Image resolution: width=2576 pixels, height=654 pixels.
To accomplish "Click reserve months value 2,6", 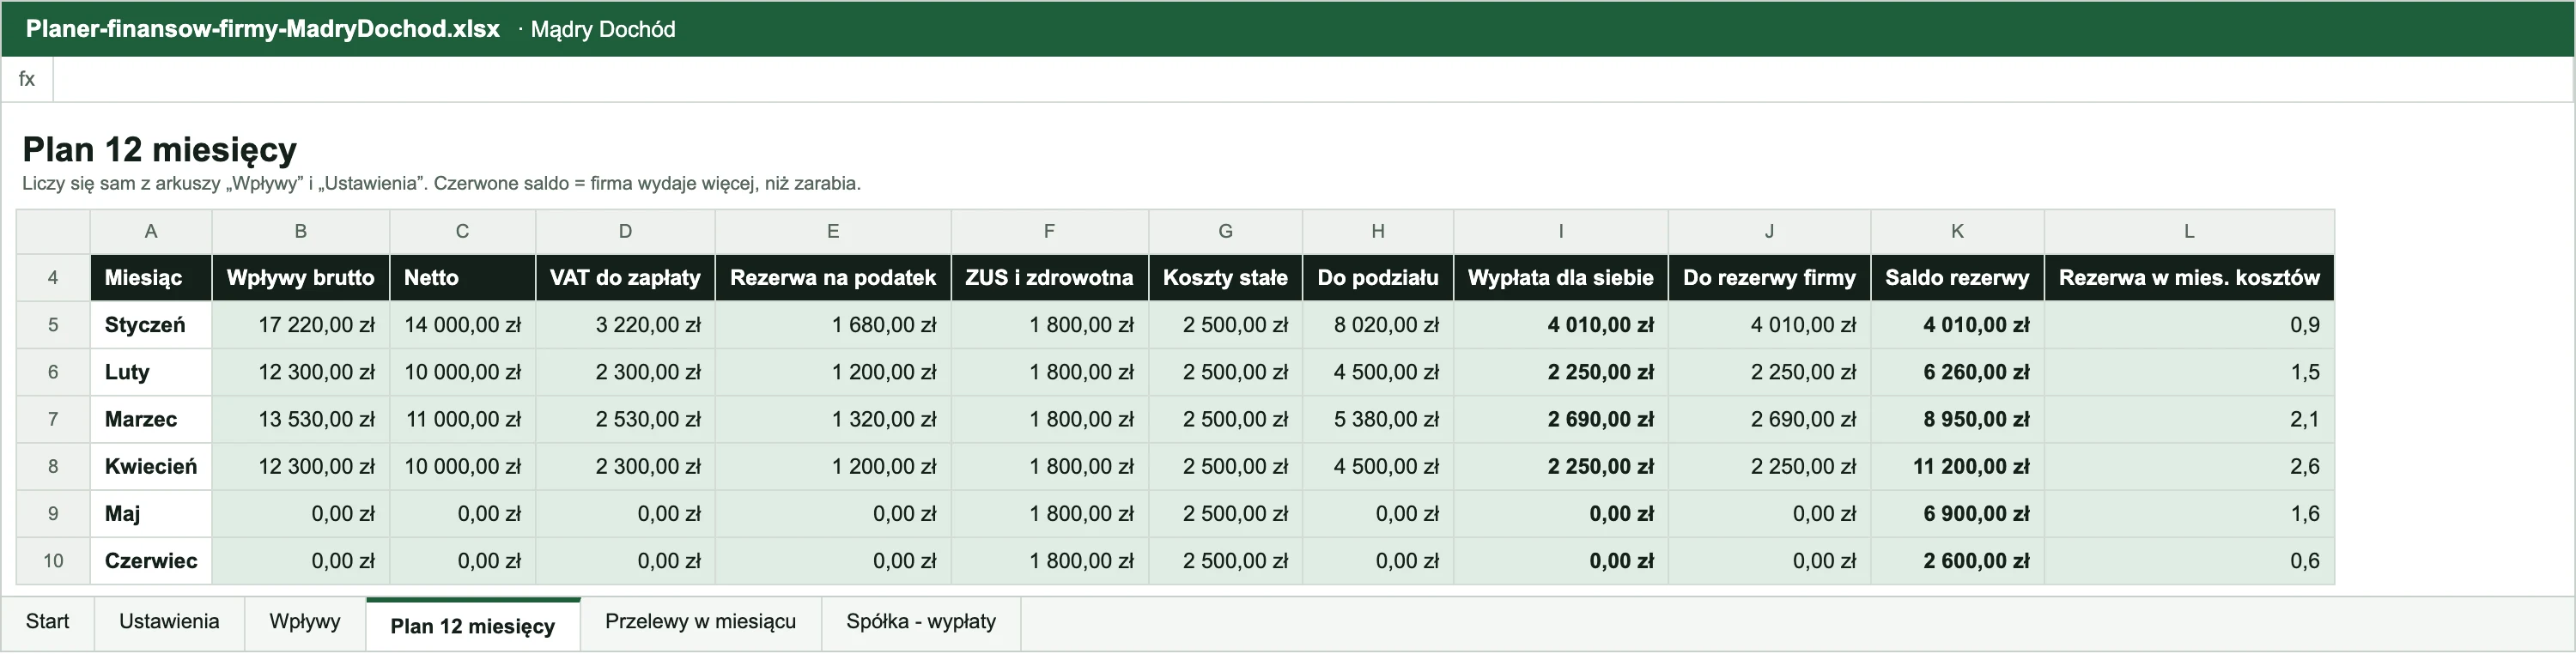I will pos(2190,467).
